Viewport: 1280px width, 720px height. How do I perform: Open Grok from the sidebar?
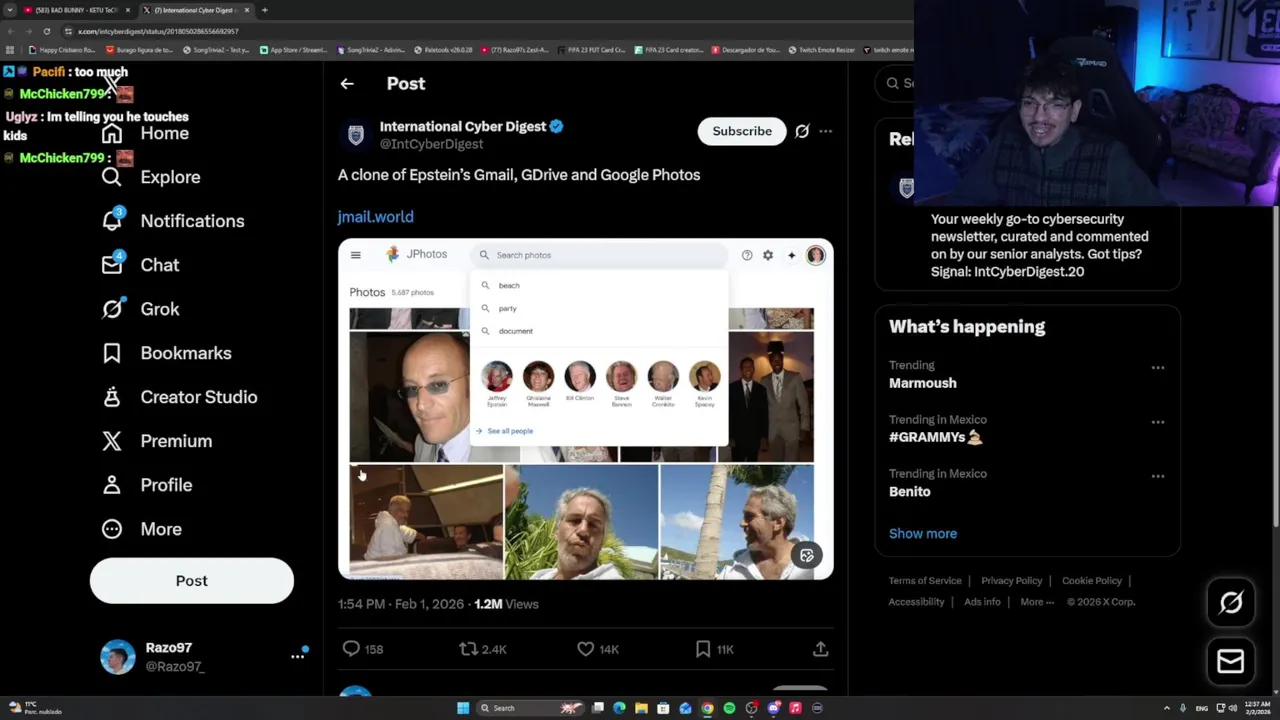click(140, 309)
